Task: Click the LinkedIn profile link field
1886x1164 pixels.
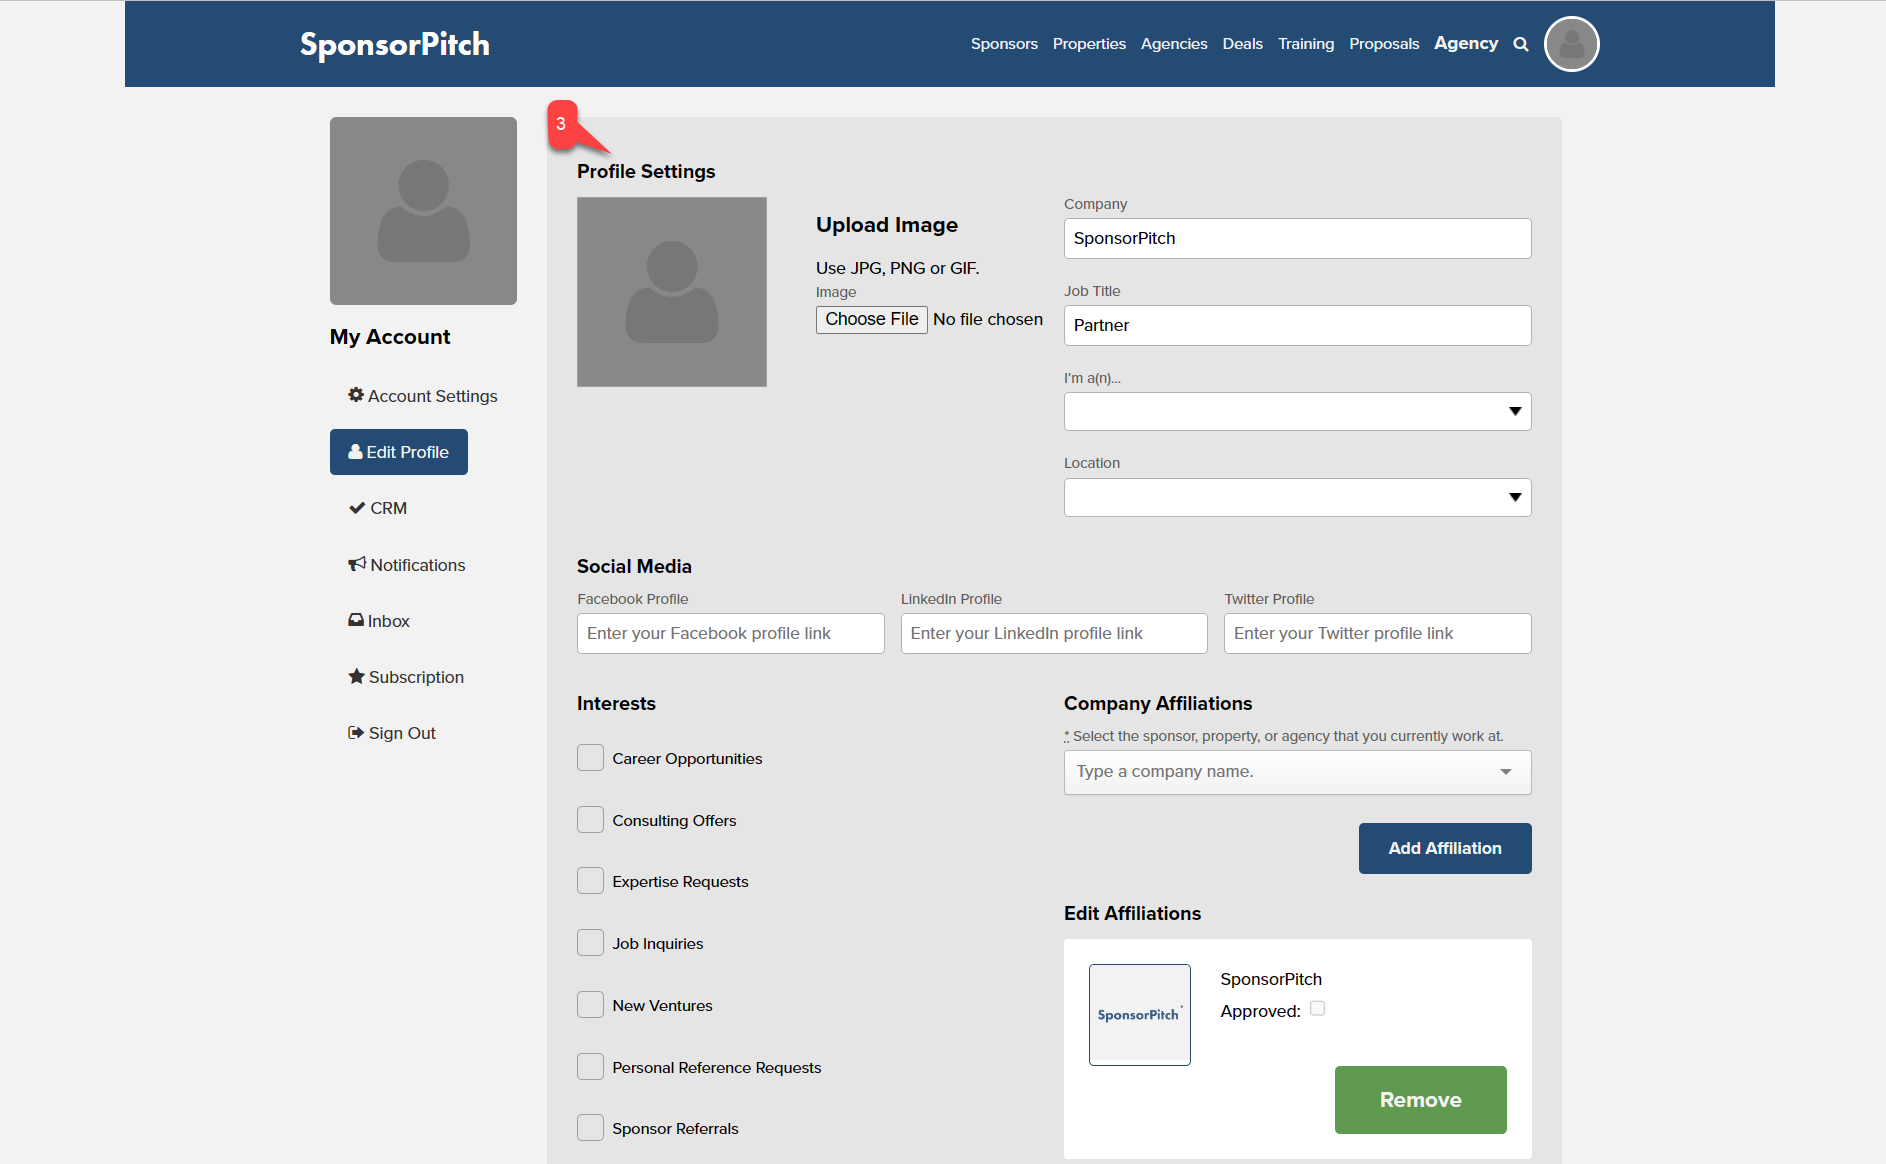Action: pyautogui.click(x=1054, y=633)
